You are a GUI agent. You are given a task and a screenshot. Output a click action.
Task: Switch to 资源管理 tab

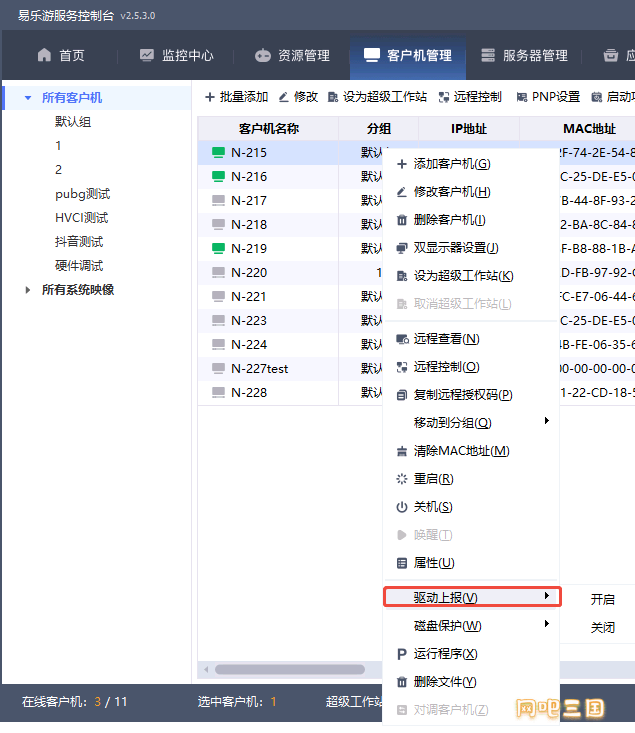pos(292,56)
